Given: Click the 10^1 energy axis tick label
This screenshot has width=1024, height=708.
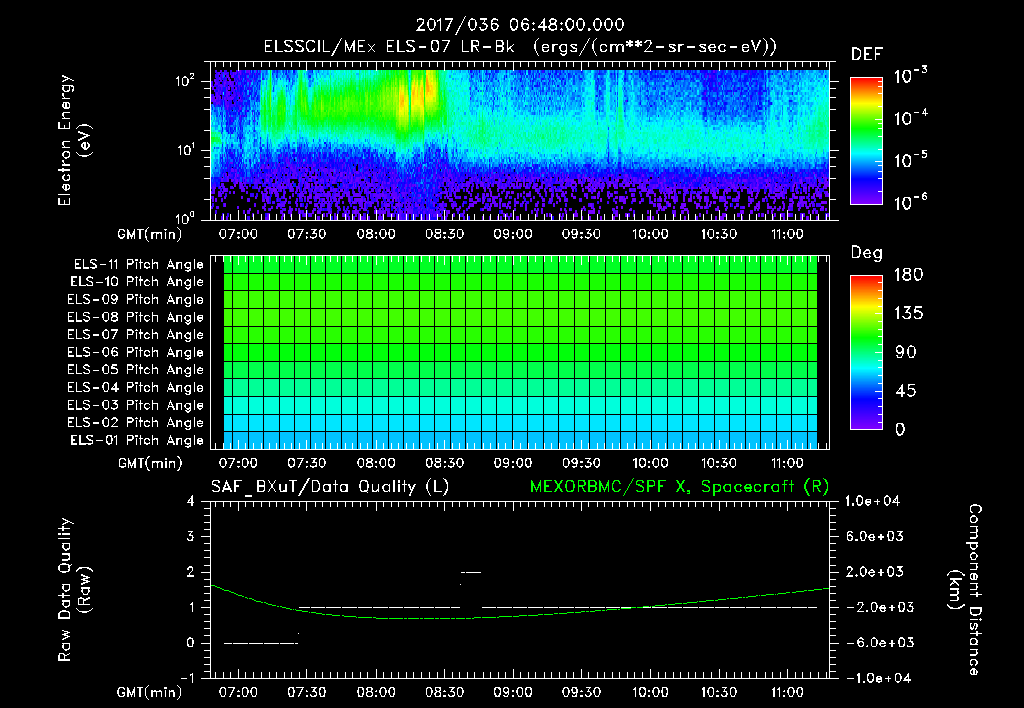Looking at the screenshot, I should click(x=185, y=150).
